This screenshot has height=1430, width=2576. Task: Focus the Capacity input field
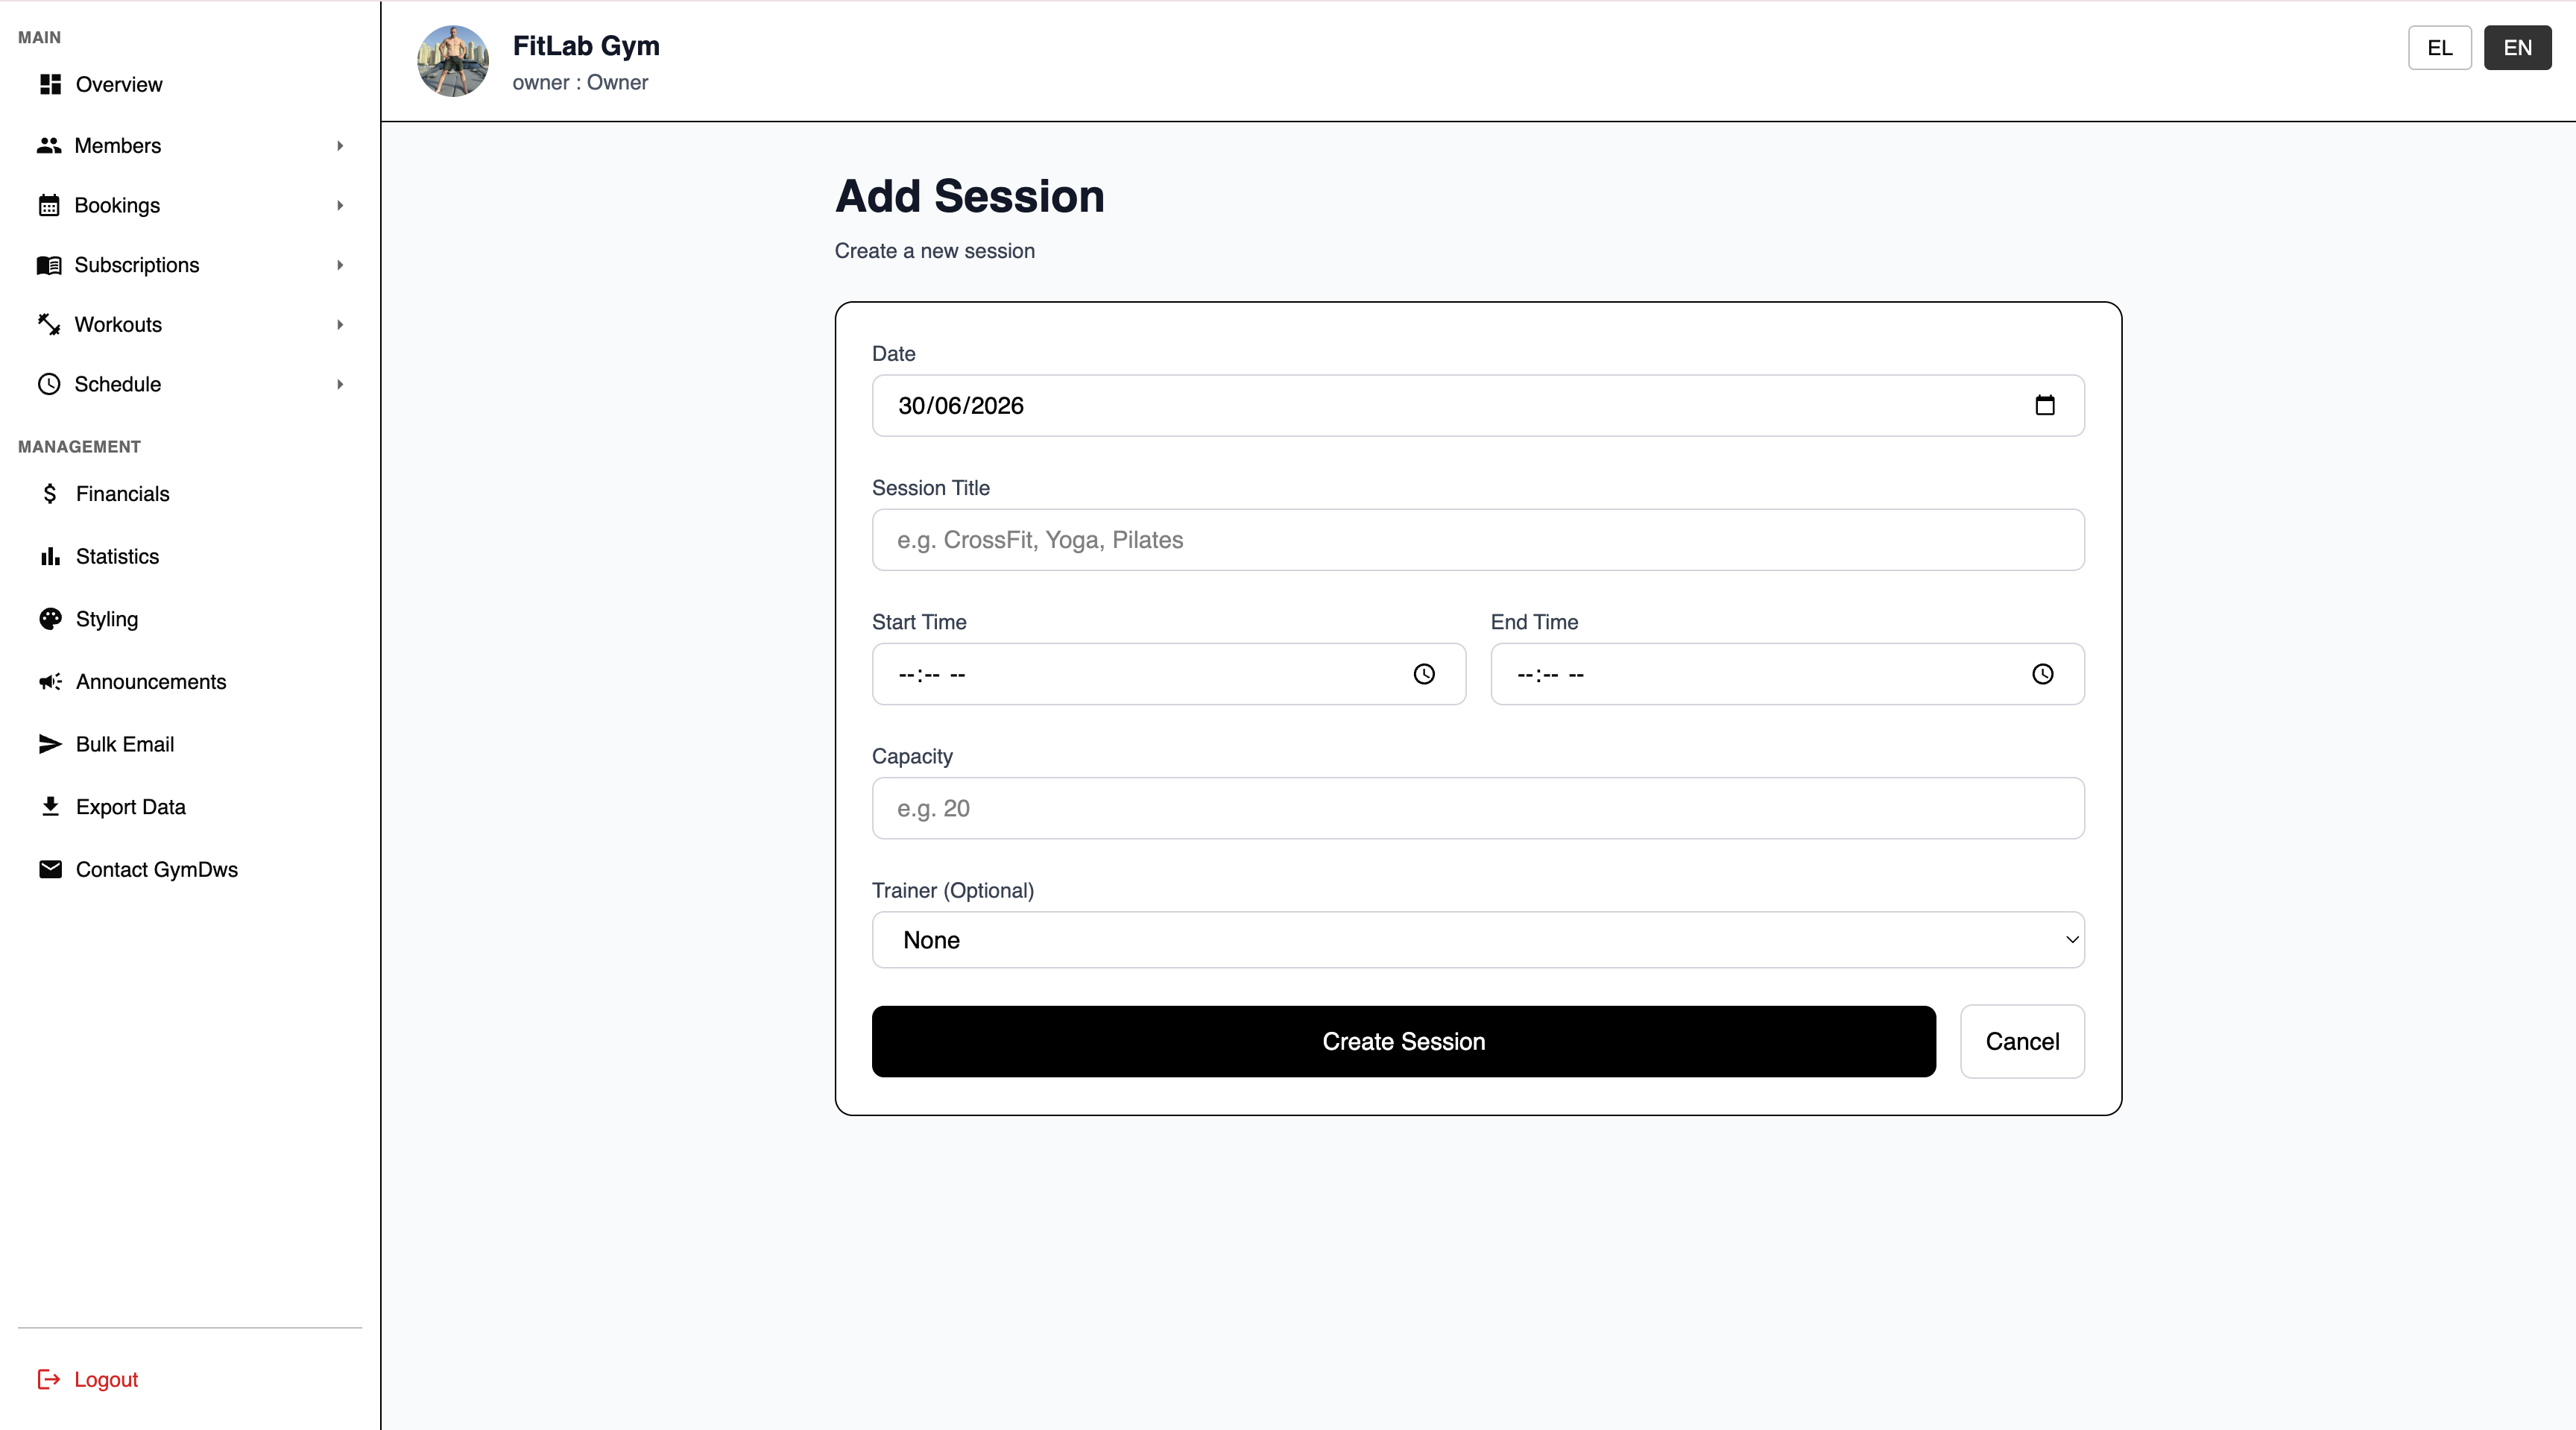1478,808
